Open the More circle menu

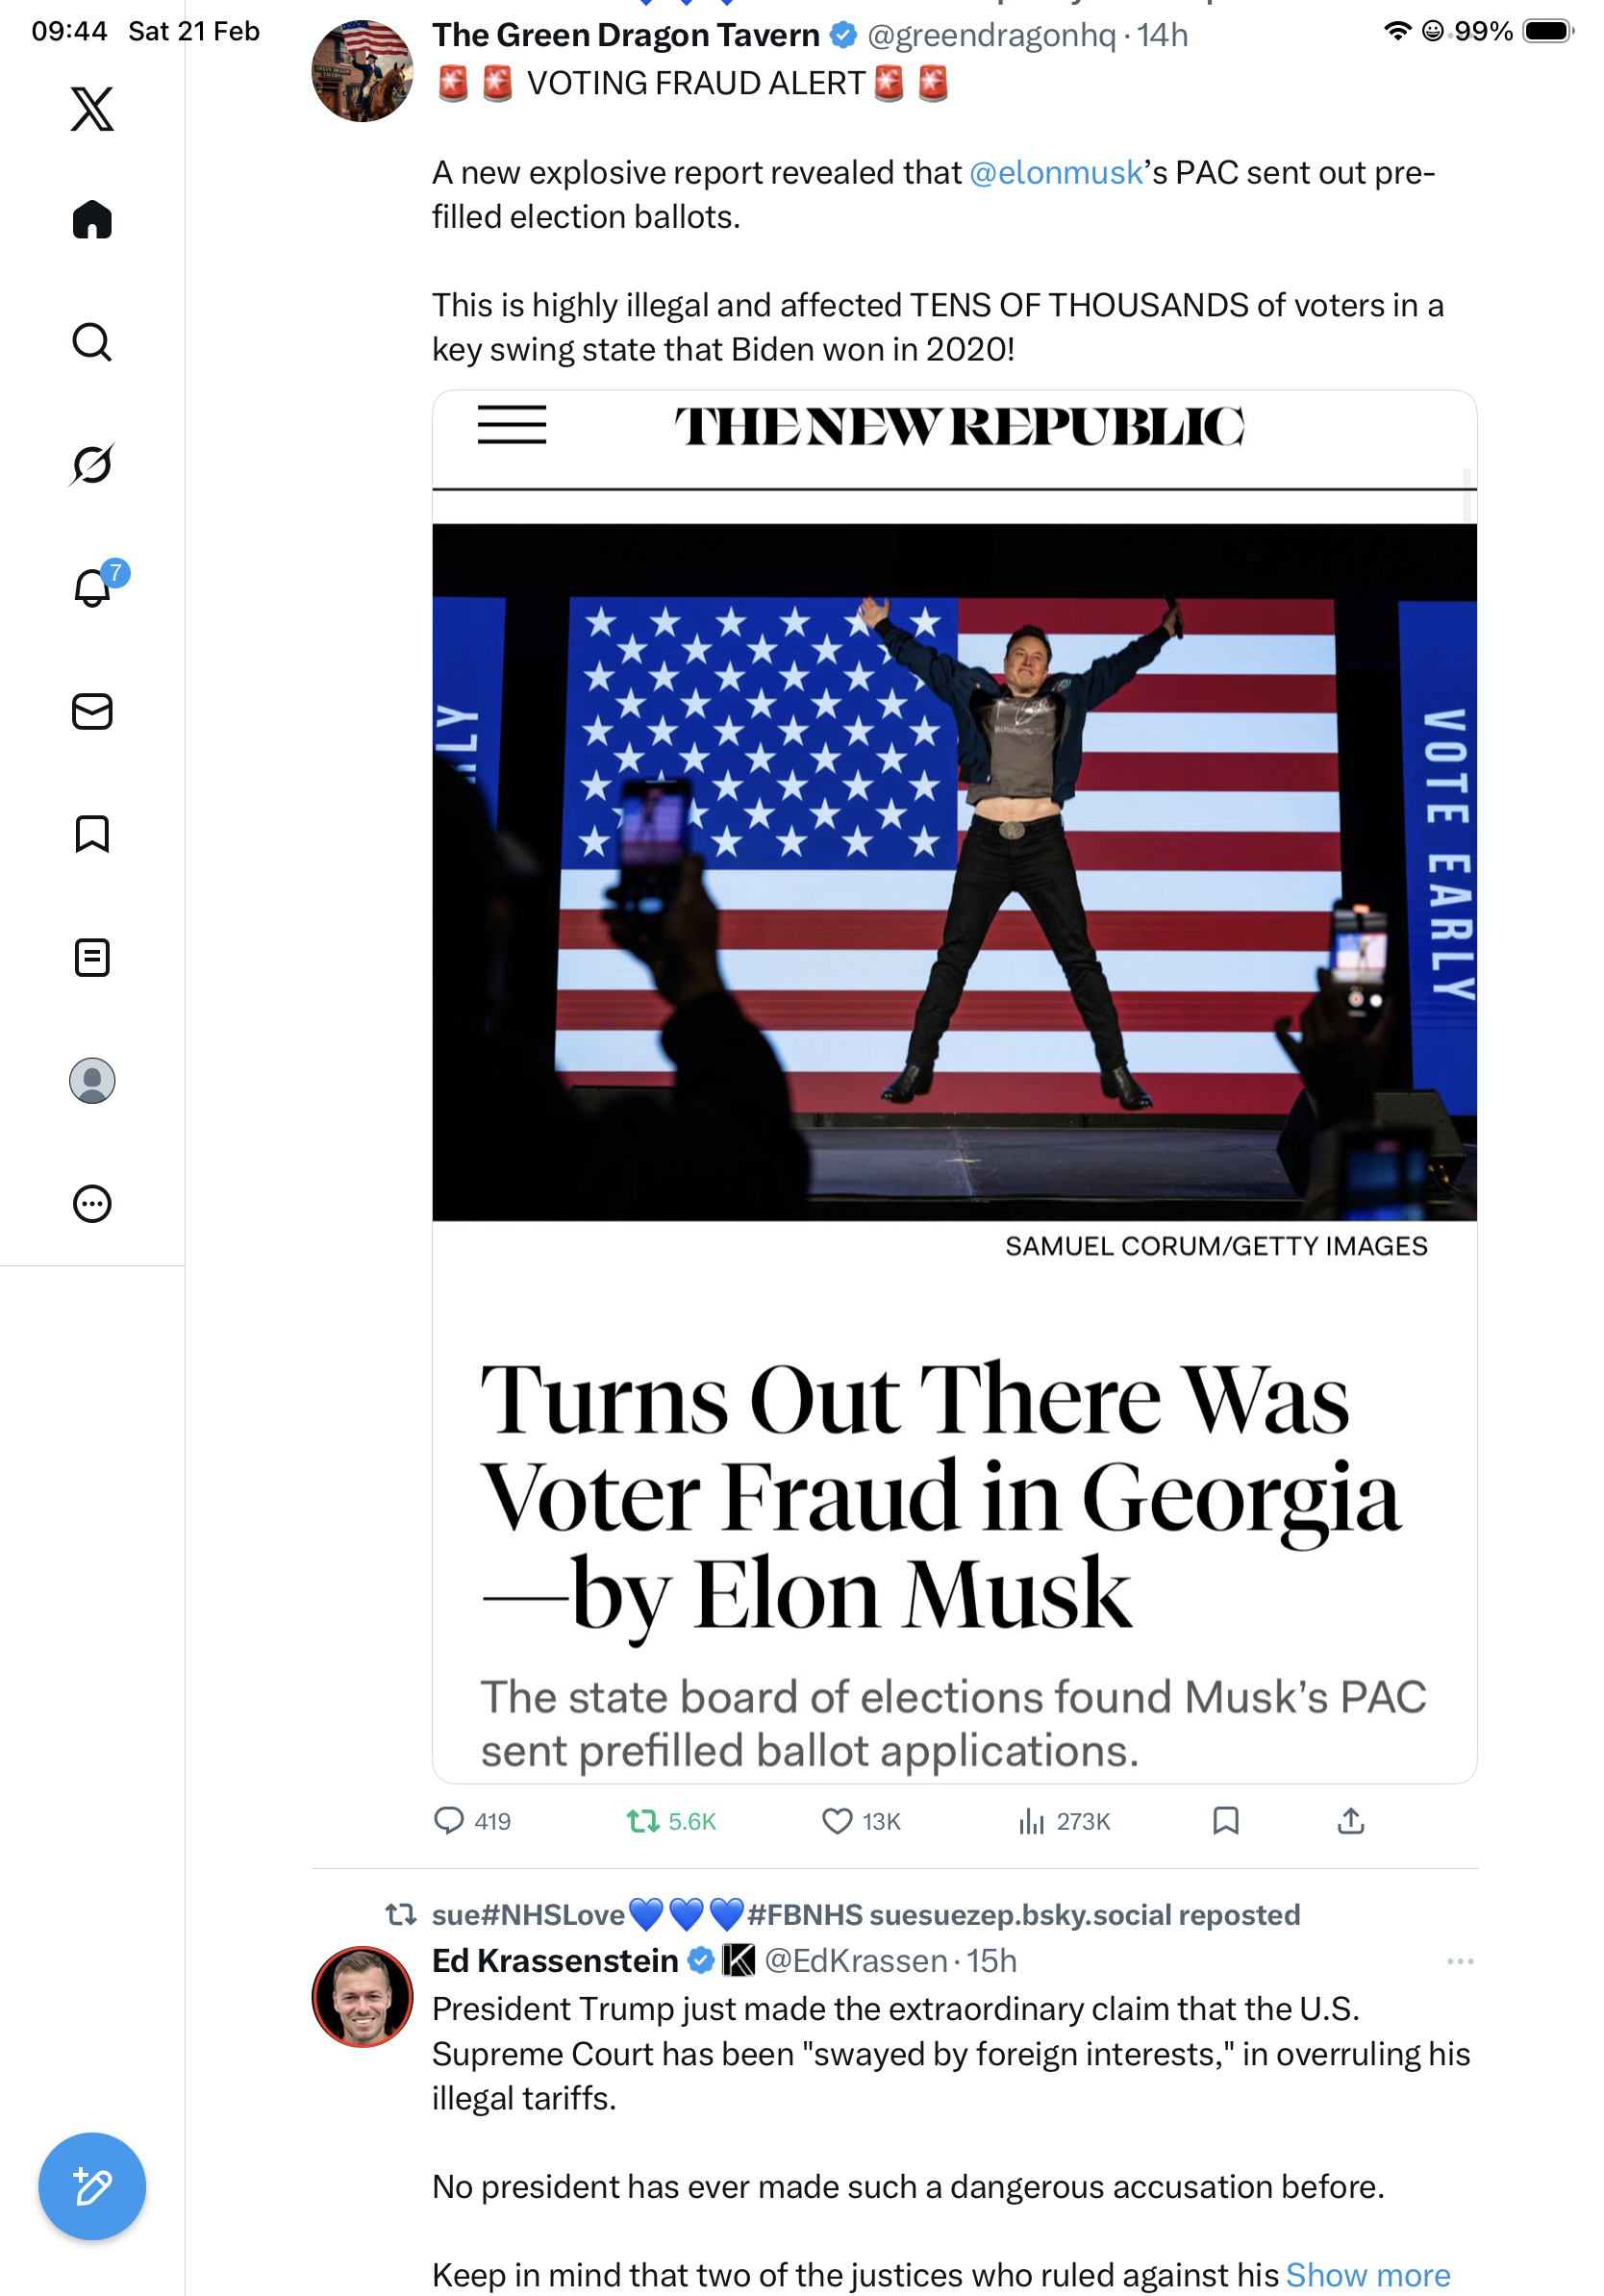[92, 1204]
